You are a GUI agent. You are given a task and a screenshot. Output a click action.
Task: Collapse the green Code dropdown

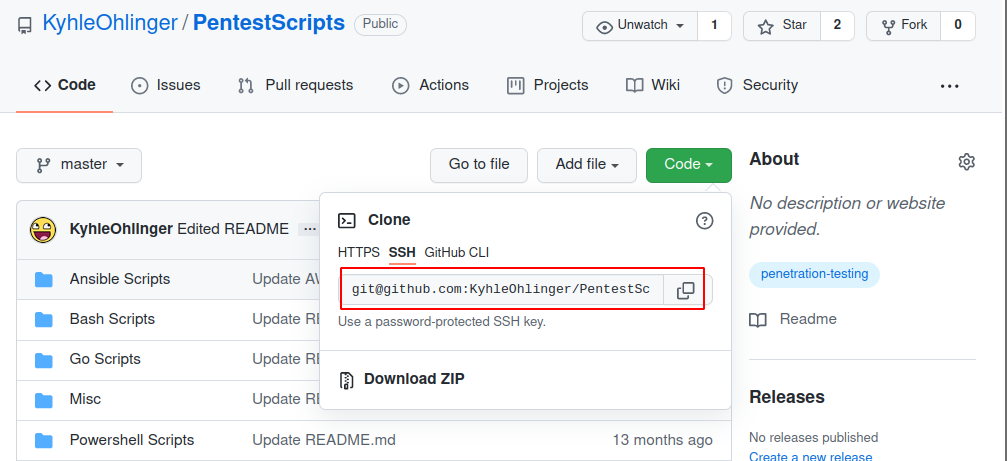click(x=688, y=165)
